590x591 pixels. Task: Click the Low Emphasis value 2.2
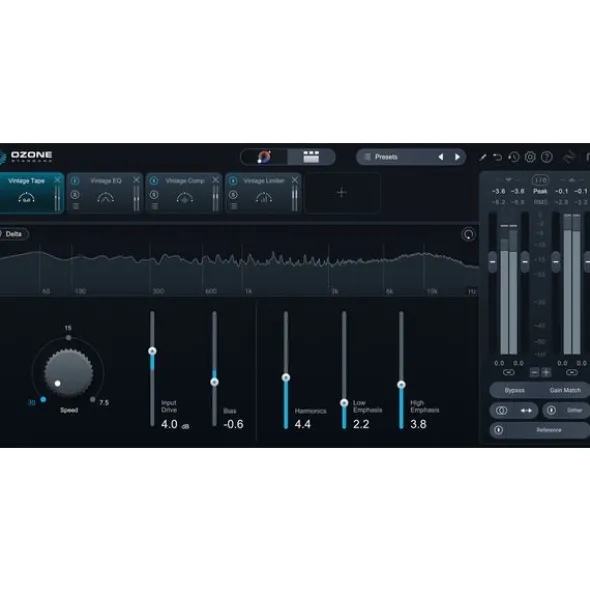pyautogui.click(x=361, y=424)
